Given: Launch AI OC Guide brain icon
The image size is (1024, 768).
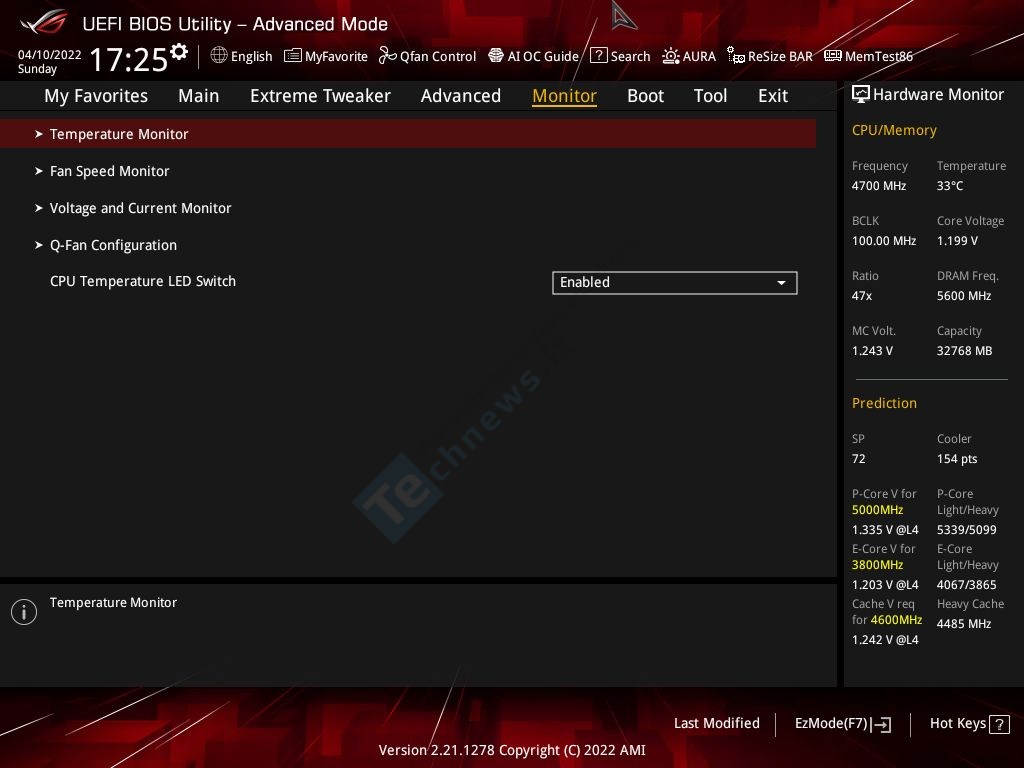Looking at the screenshot, I should pyautogui.click(x=496, y=56).
